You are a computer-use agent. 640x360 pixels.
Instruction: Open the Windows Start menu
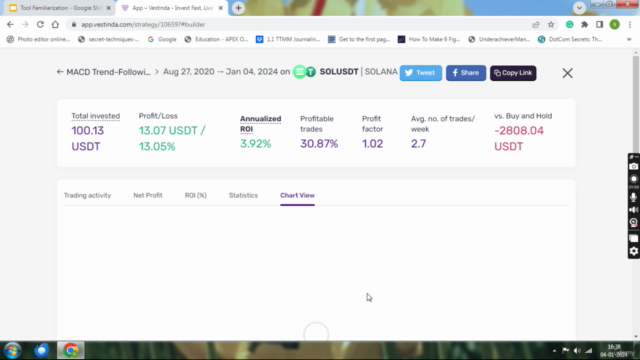(13, 351)
